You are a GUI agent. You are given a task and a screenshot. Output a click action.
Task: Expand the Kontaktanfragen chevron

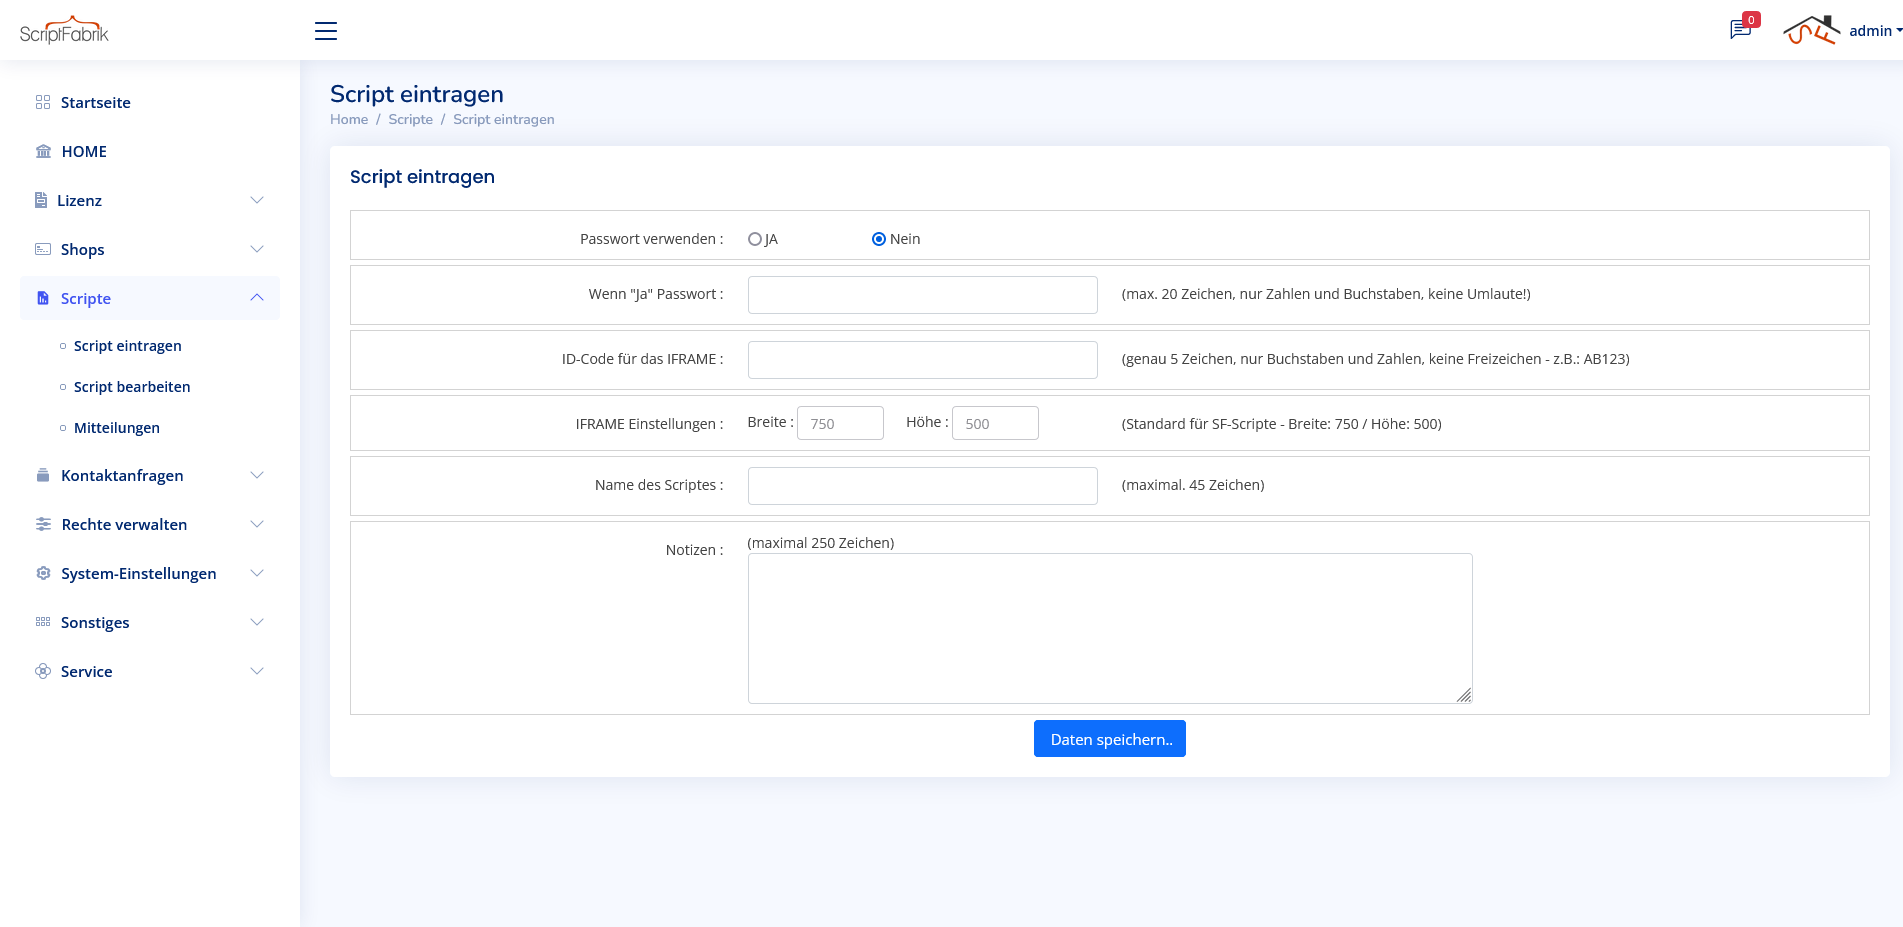click(x=257, y=475)
